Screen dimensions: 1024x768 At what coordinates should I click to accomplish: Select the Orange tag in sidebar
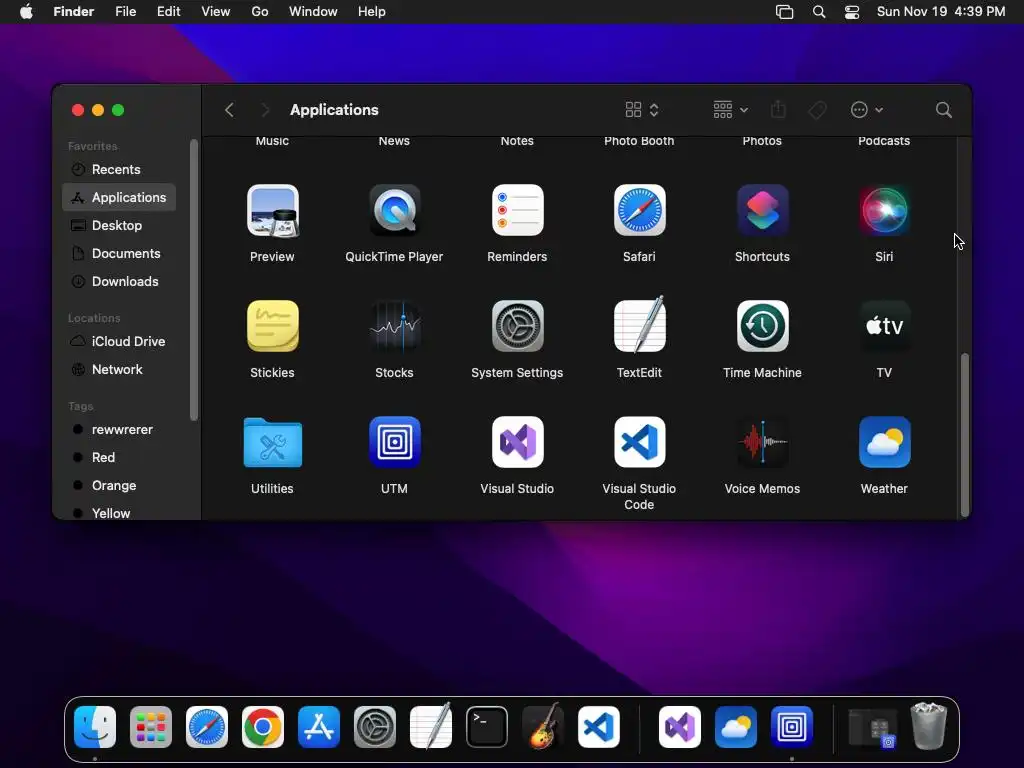click(119, 486)
